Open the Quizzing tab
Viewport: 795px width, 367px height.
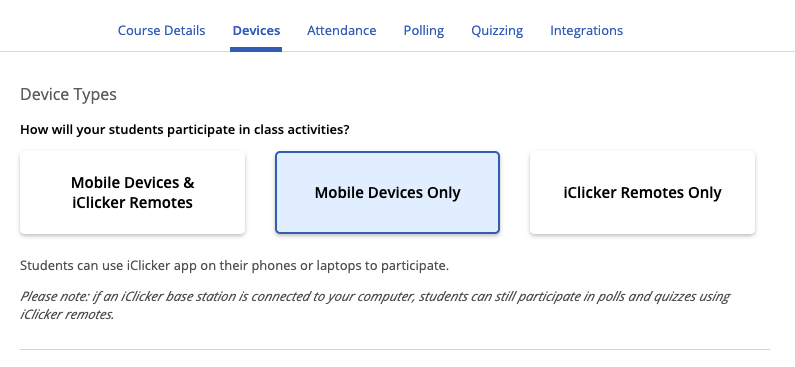[x=497, y=30]
